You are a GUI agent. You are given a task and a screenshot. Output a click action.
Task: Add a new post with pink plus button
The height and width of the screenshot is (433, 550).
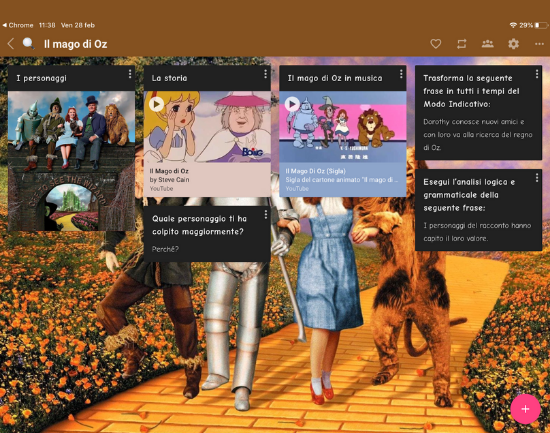coord(525,409)
